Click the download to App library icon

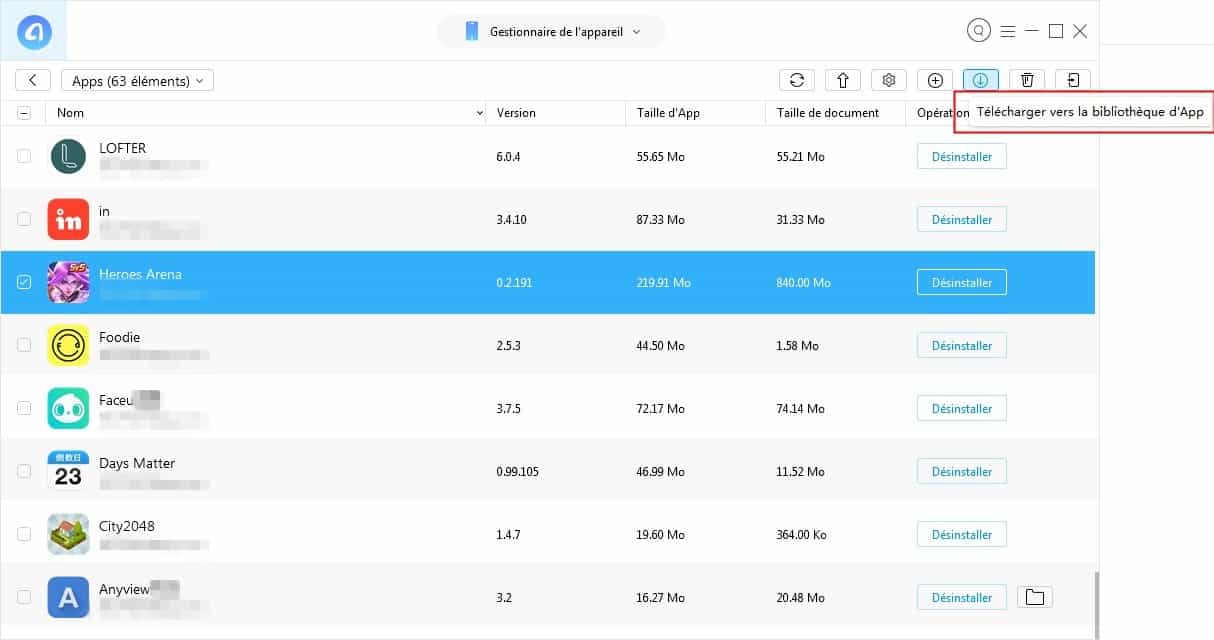(980, 81)
